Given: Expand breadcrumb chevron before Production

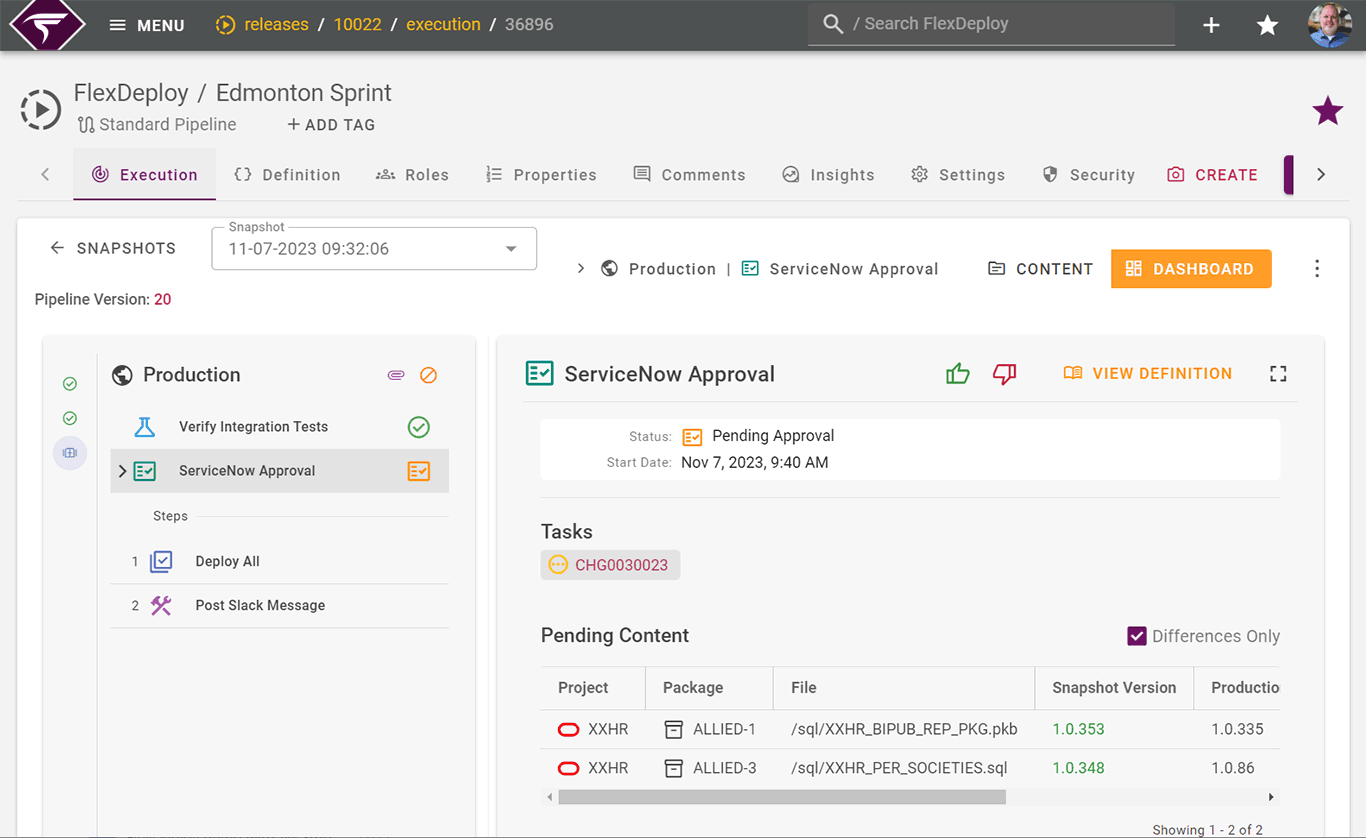Looking at the screenshot, I should pyautogui.click(x=580, y=268).
